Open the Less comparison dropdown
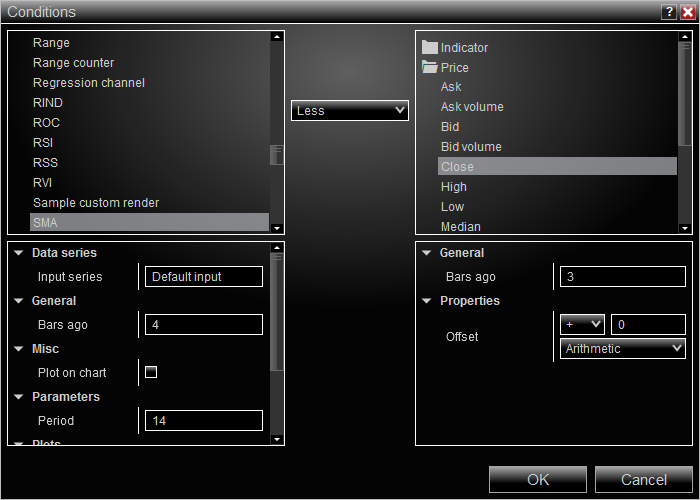 [x=350, y=110]
